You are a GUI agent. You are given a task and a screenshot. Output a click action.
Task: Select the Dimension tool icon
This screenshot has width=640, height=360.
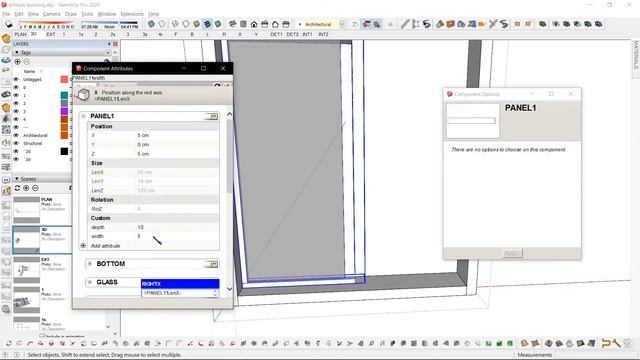click(416, 24)
